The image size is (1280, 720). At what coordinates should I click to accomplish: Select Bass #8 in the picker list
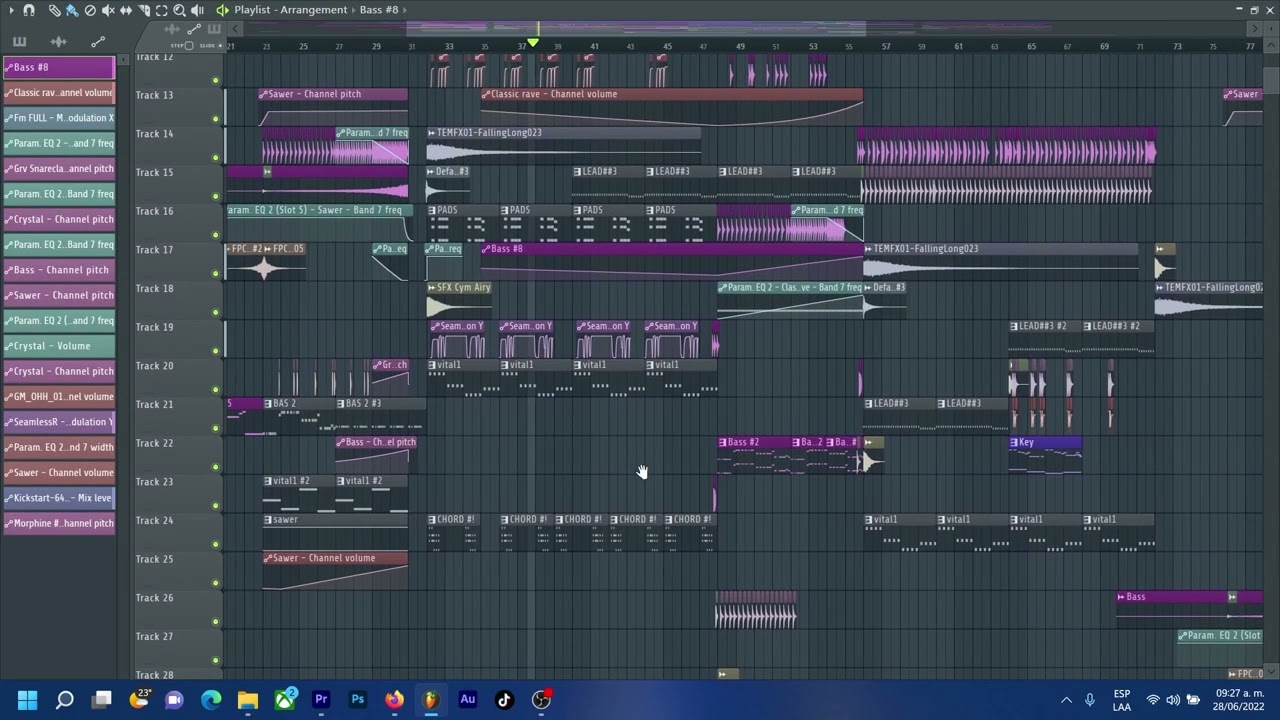point(58,67)
